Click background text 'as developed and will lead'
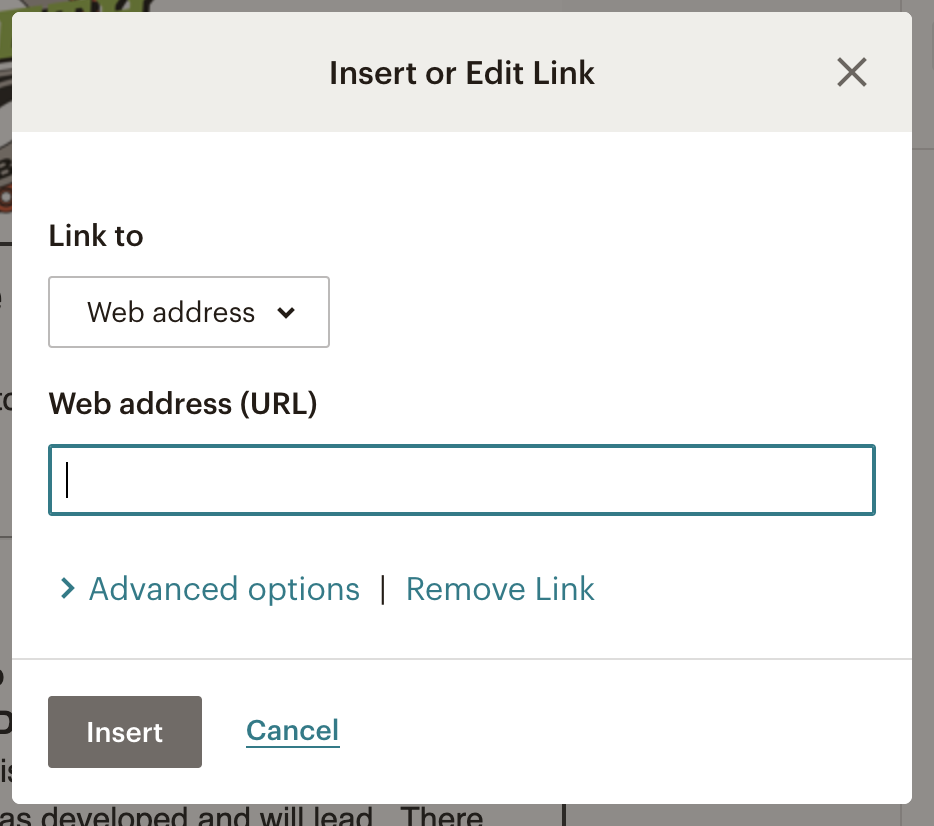Image resolution: width=934 pixels, height=826 pixels. 186,815
